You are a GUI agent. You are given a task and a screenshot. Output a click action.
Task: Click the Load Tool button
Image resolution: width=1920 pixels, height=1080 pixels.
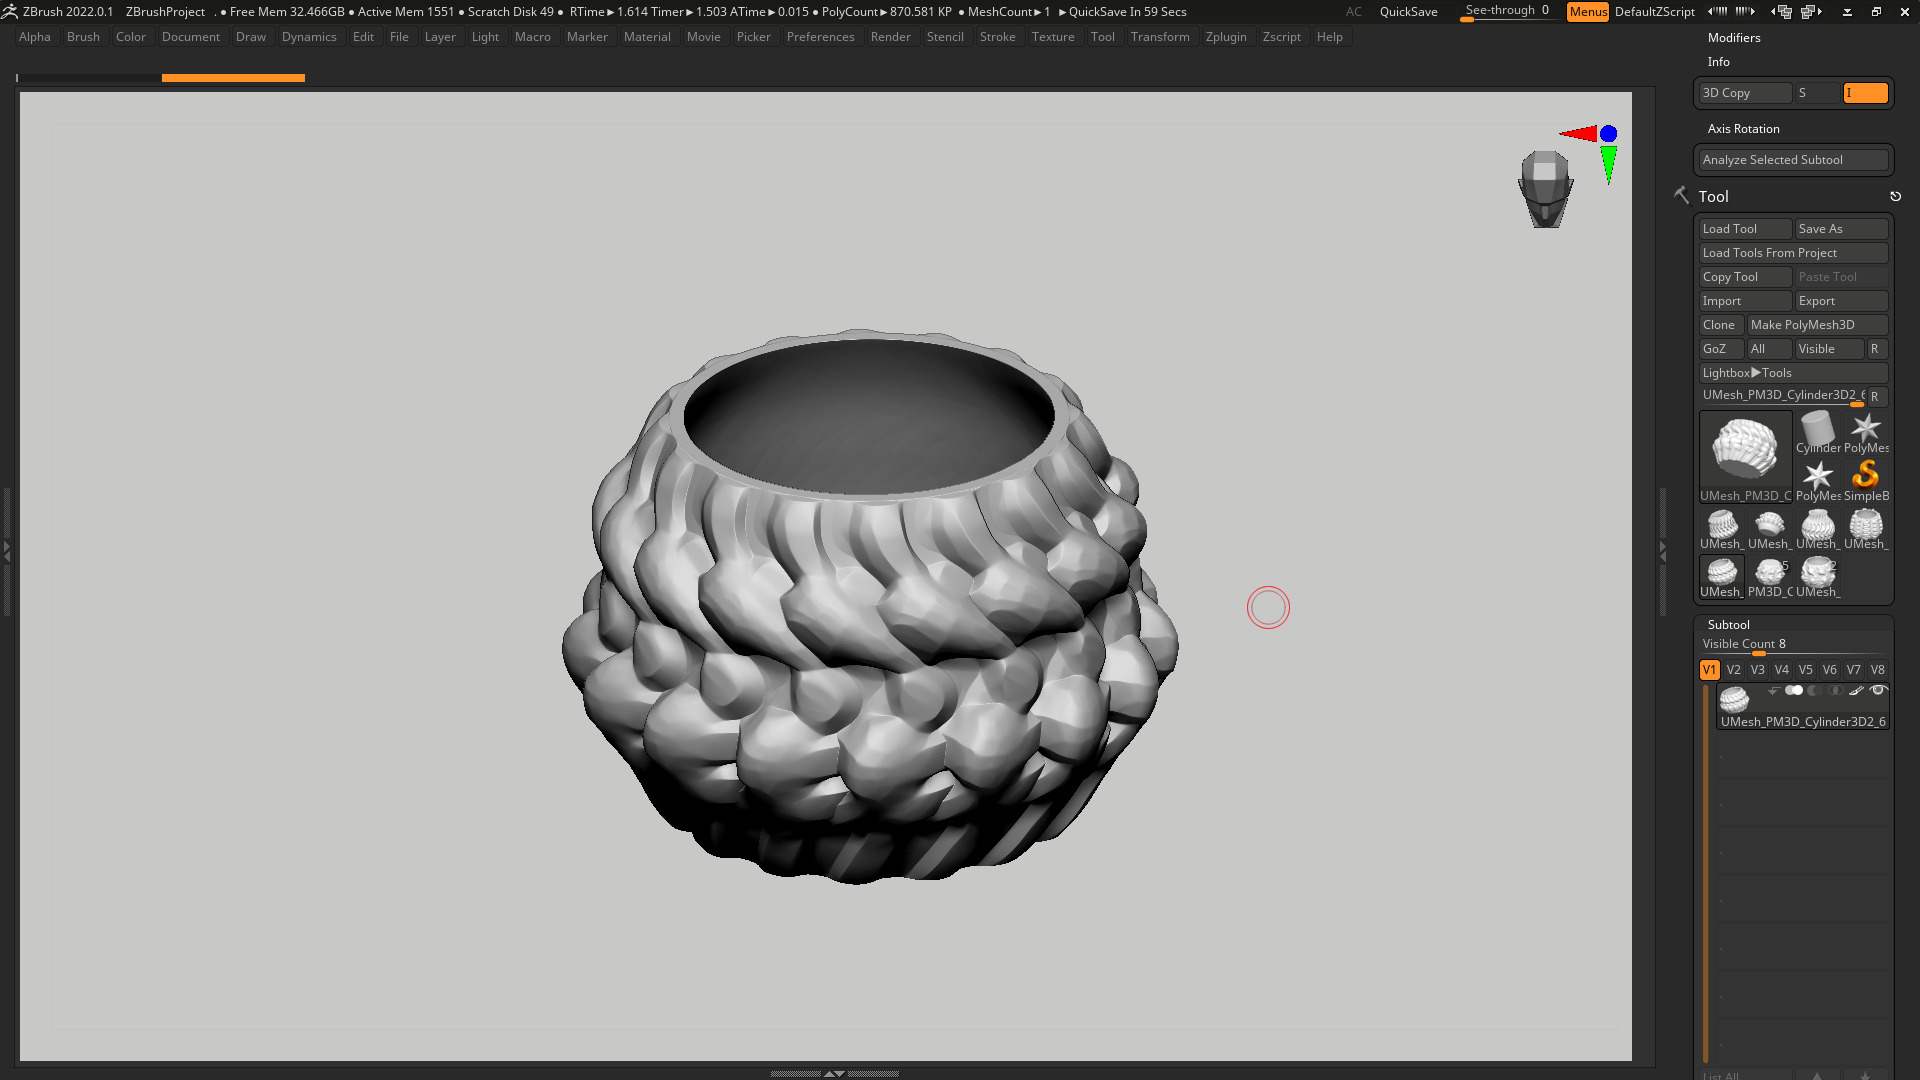[1745, 228]
